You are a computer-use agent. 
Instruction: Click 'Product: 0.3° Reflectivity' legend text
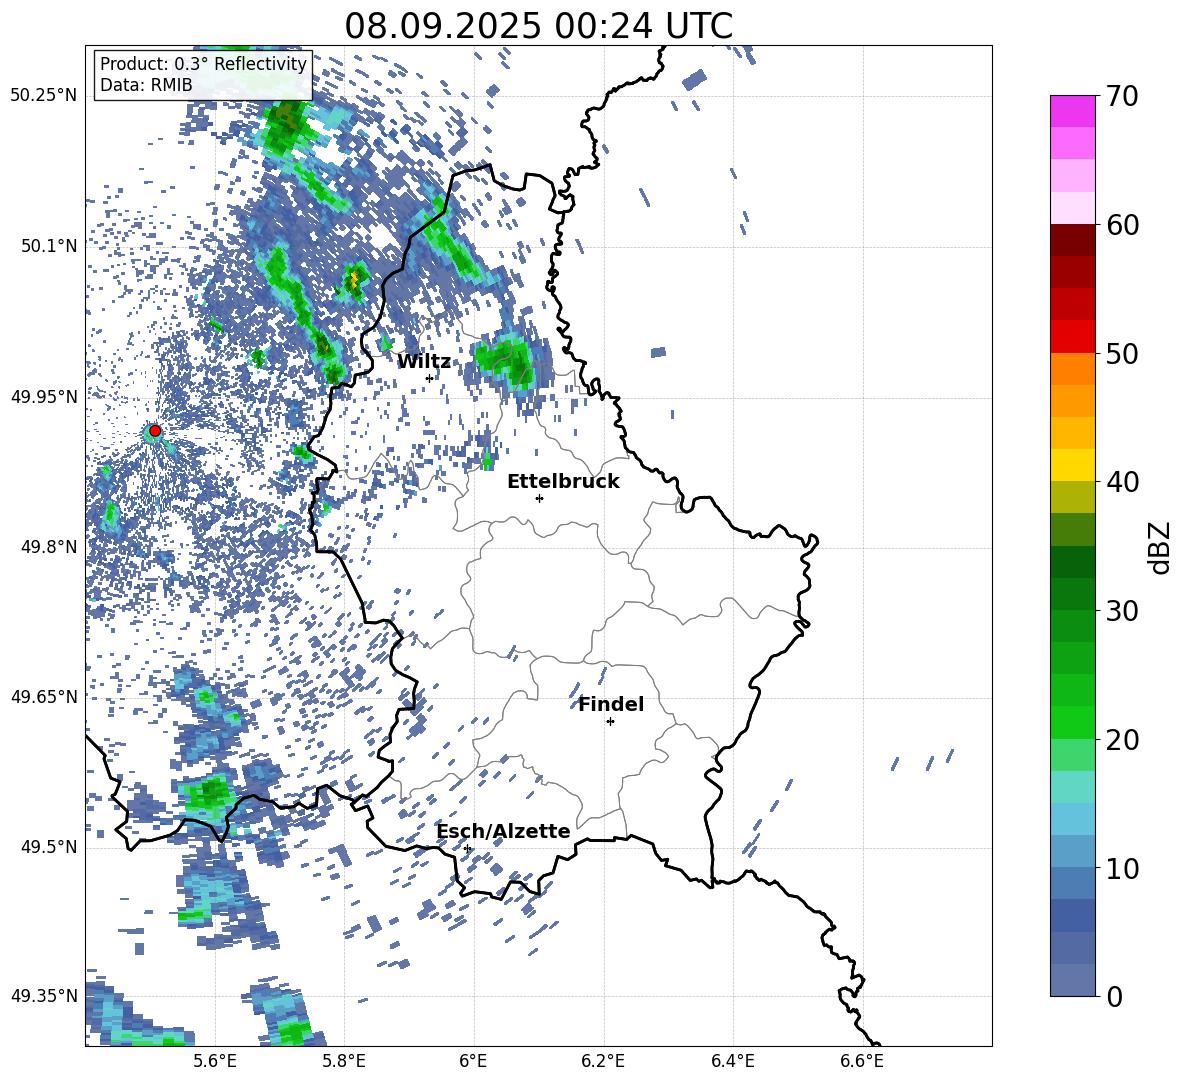pos(203,64)
